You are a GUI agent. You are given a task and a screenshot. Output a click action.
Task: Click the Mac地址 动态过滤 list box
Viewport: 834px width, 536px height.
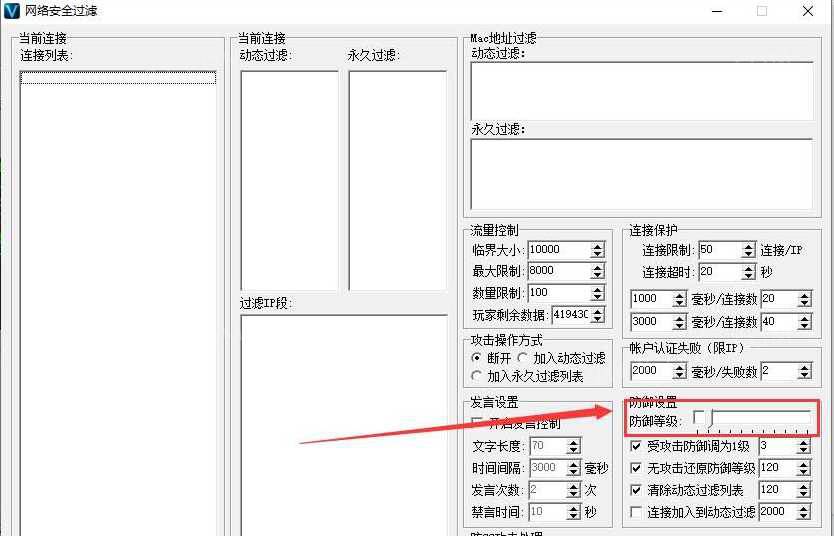point(641,91)
